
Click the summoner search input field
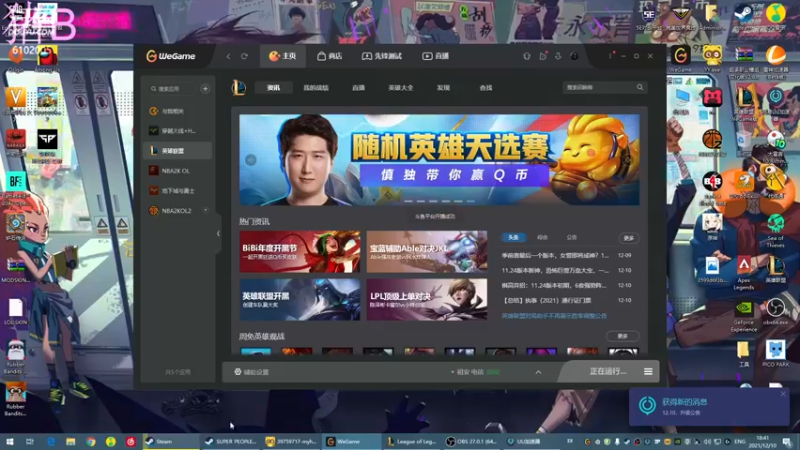tap(599, 87)
